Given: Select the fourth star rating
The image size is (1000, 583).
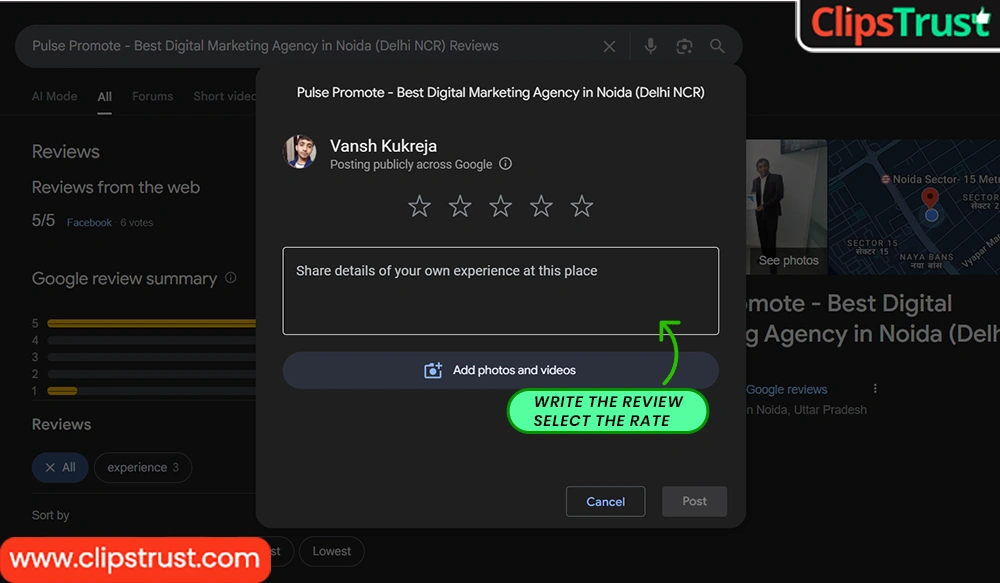Looking at the screenshot, I should pos(541,207).
